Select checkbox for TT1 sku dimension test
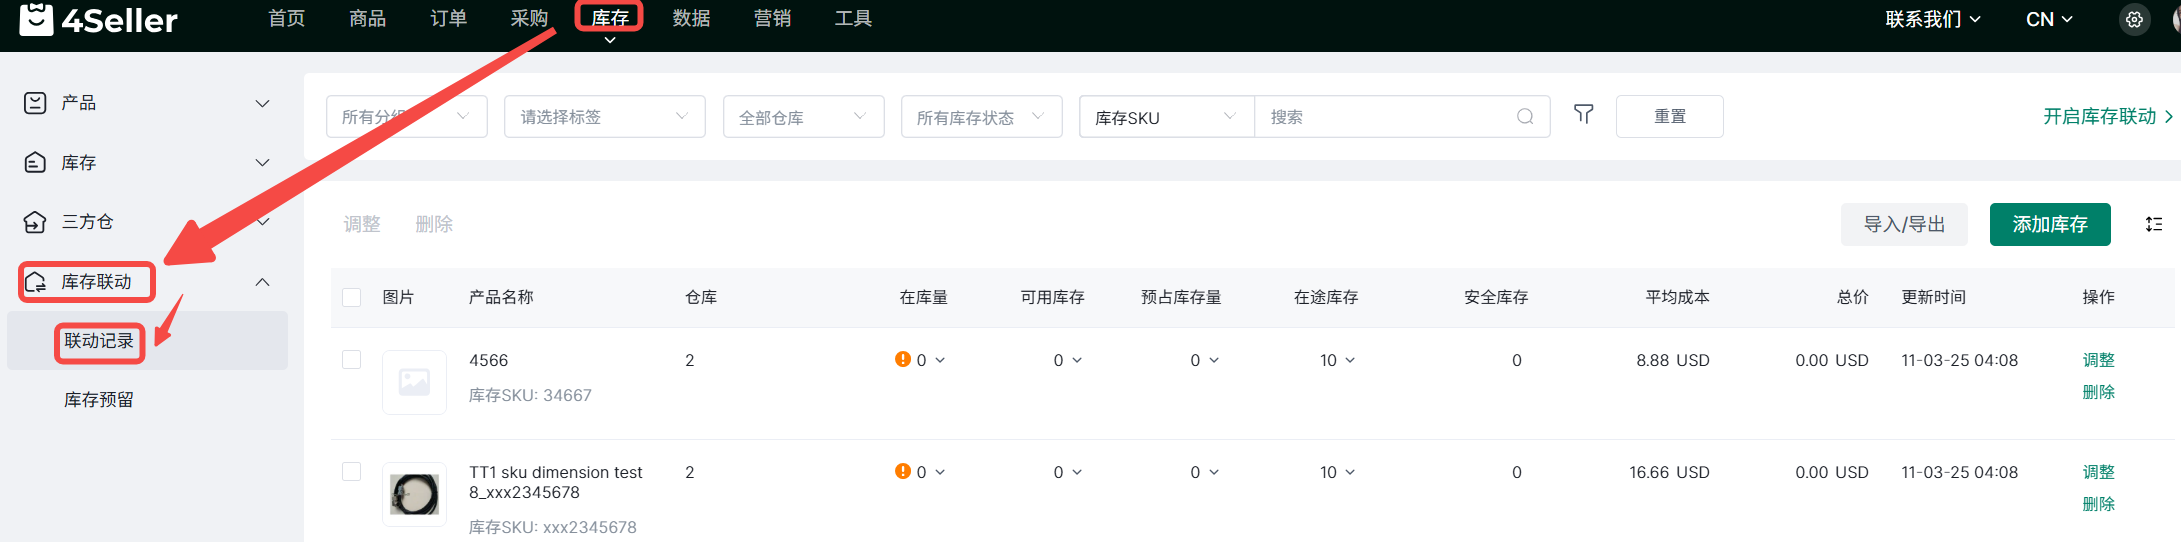This screenshot has height=542, width=2181. (351, 472)
